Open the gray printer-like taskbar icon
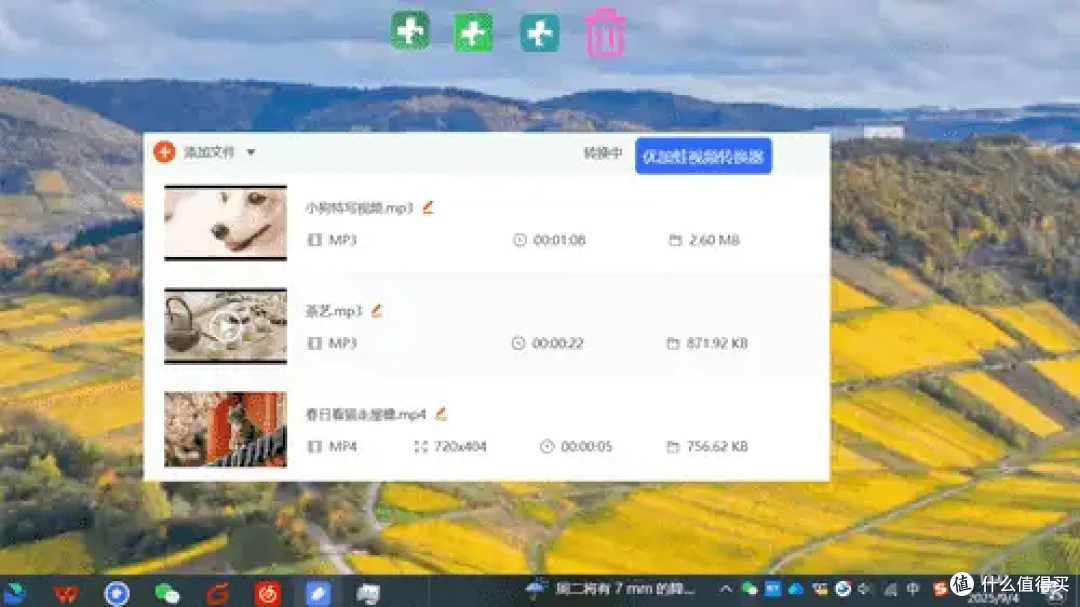 368,593
